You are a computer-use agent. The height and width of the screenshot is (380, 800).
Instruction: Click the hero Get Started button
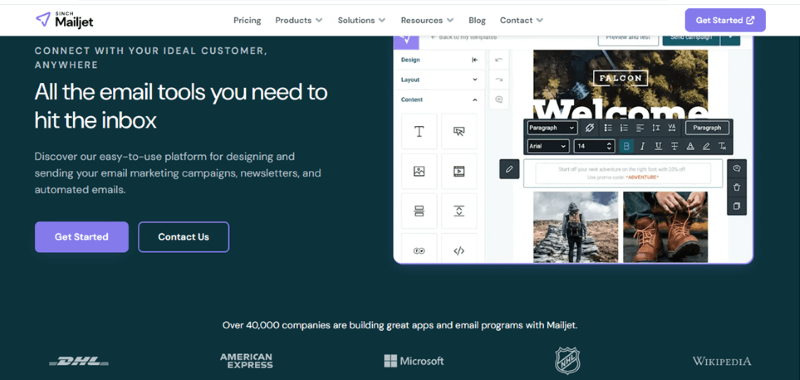click(x=82, y=237)
